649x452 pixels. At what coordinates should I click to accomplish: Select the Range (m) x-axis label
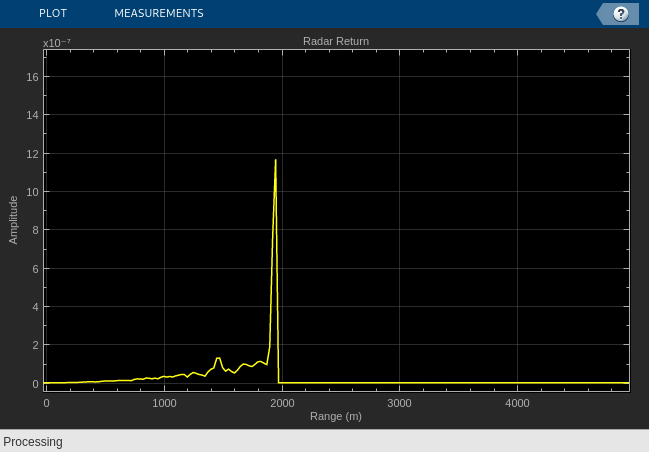tap(336, 416)
